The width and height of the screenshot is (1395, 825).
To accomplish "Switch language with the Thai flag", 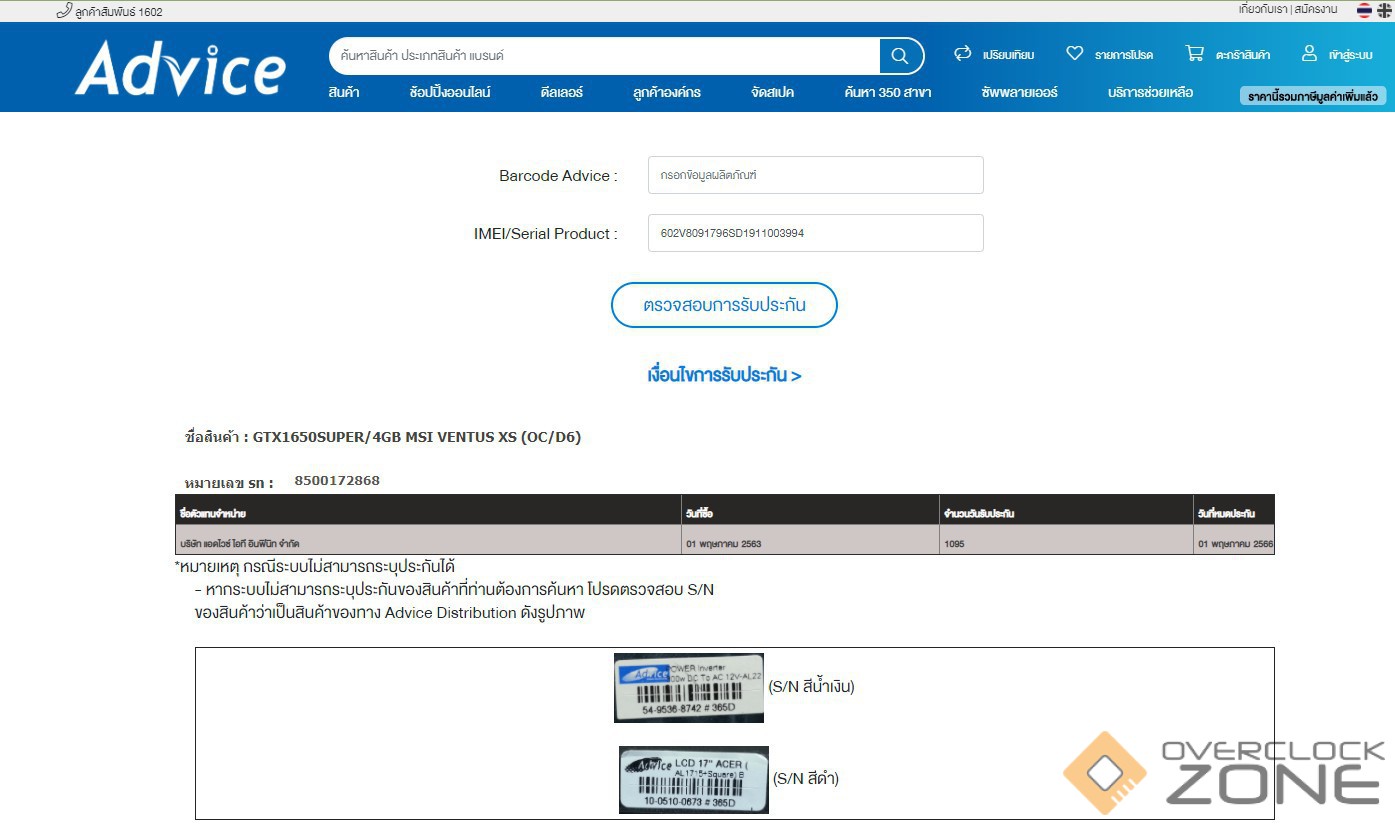I will point(1364,10).
